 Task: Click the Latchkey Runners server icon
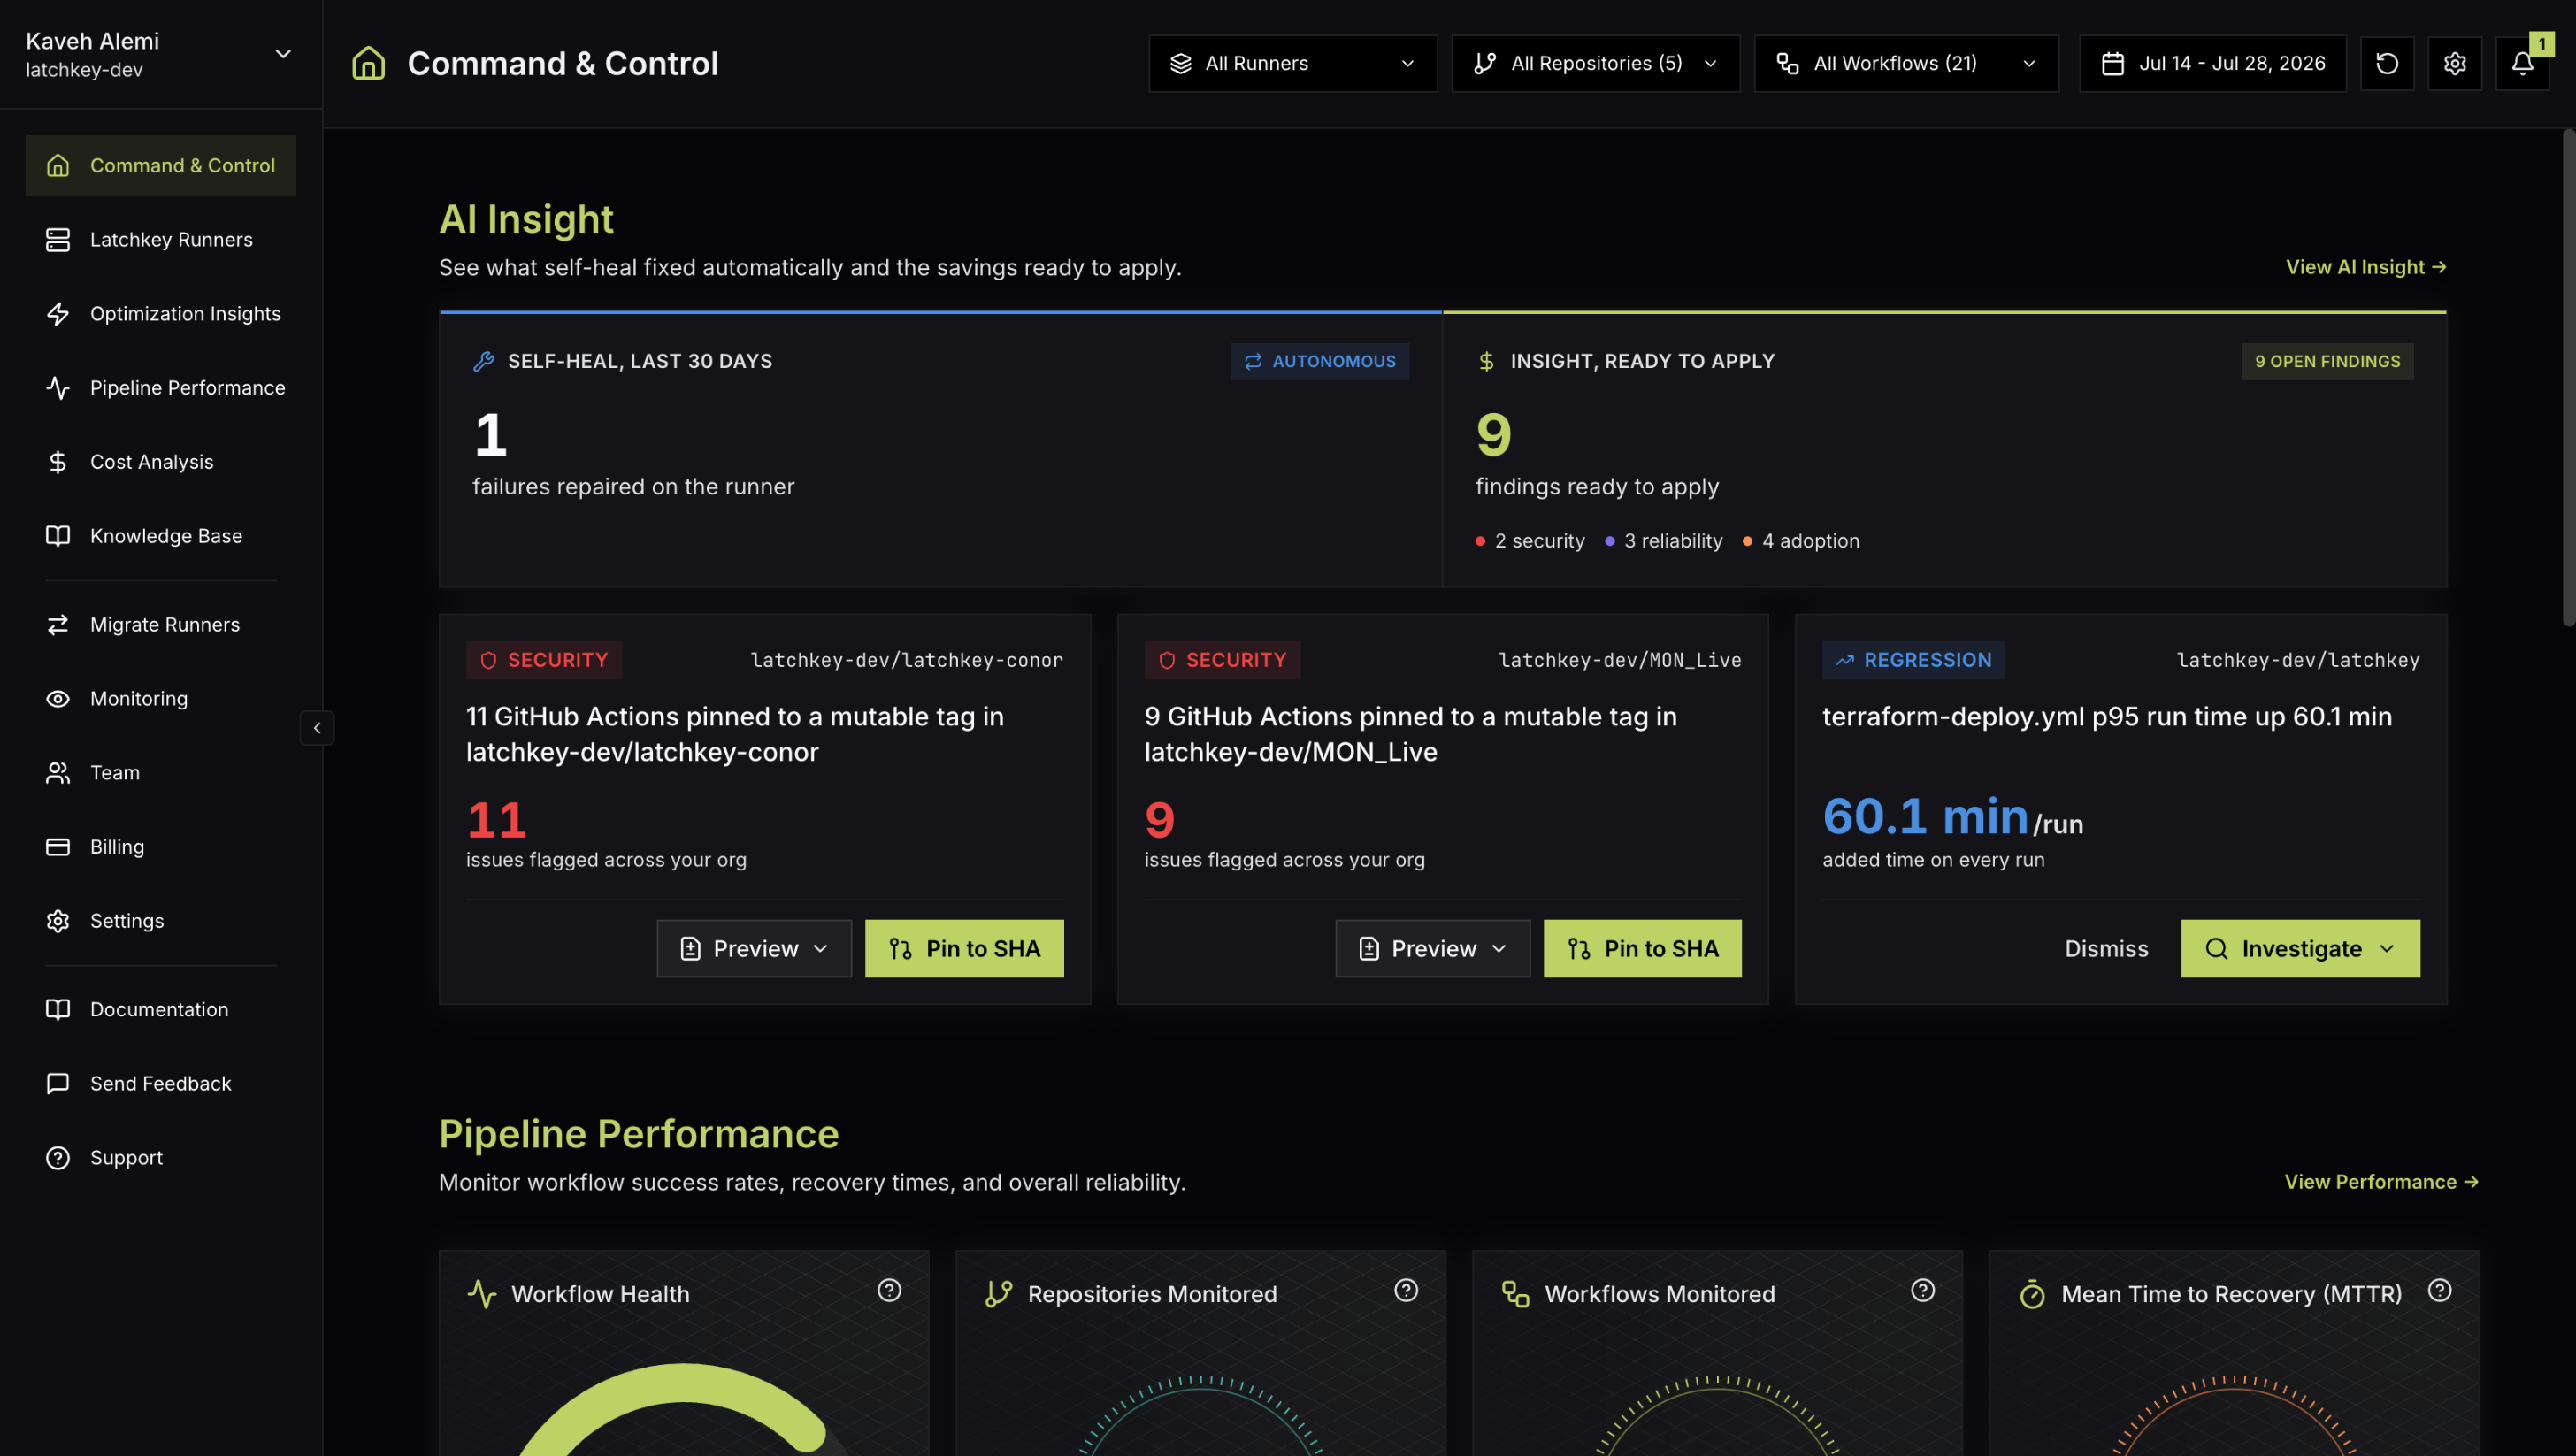[x=58, y=240]
